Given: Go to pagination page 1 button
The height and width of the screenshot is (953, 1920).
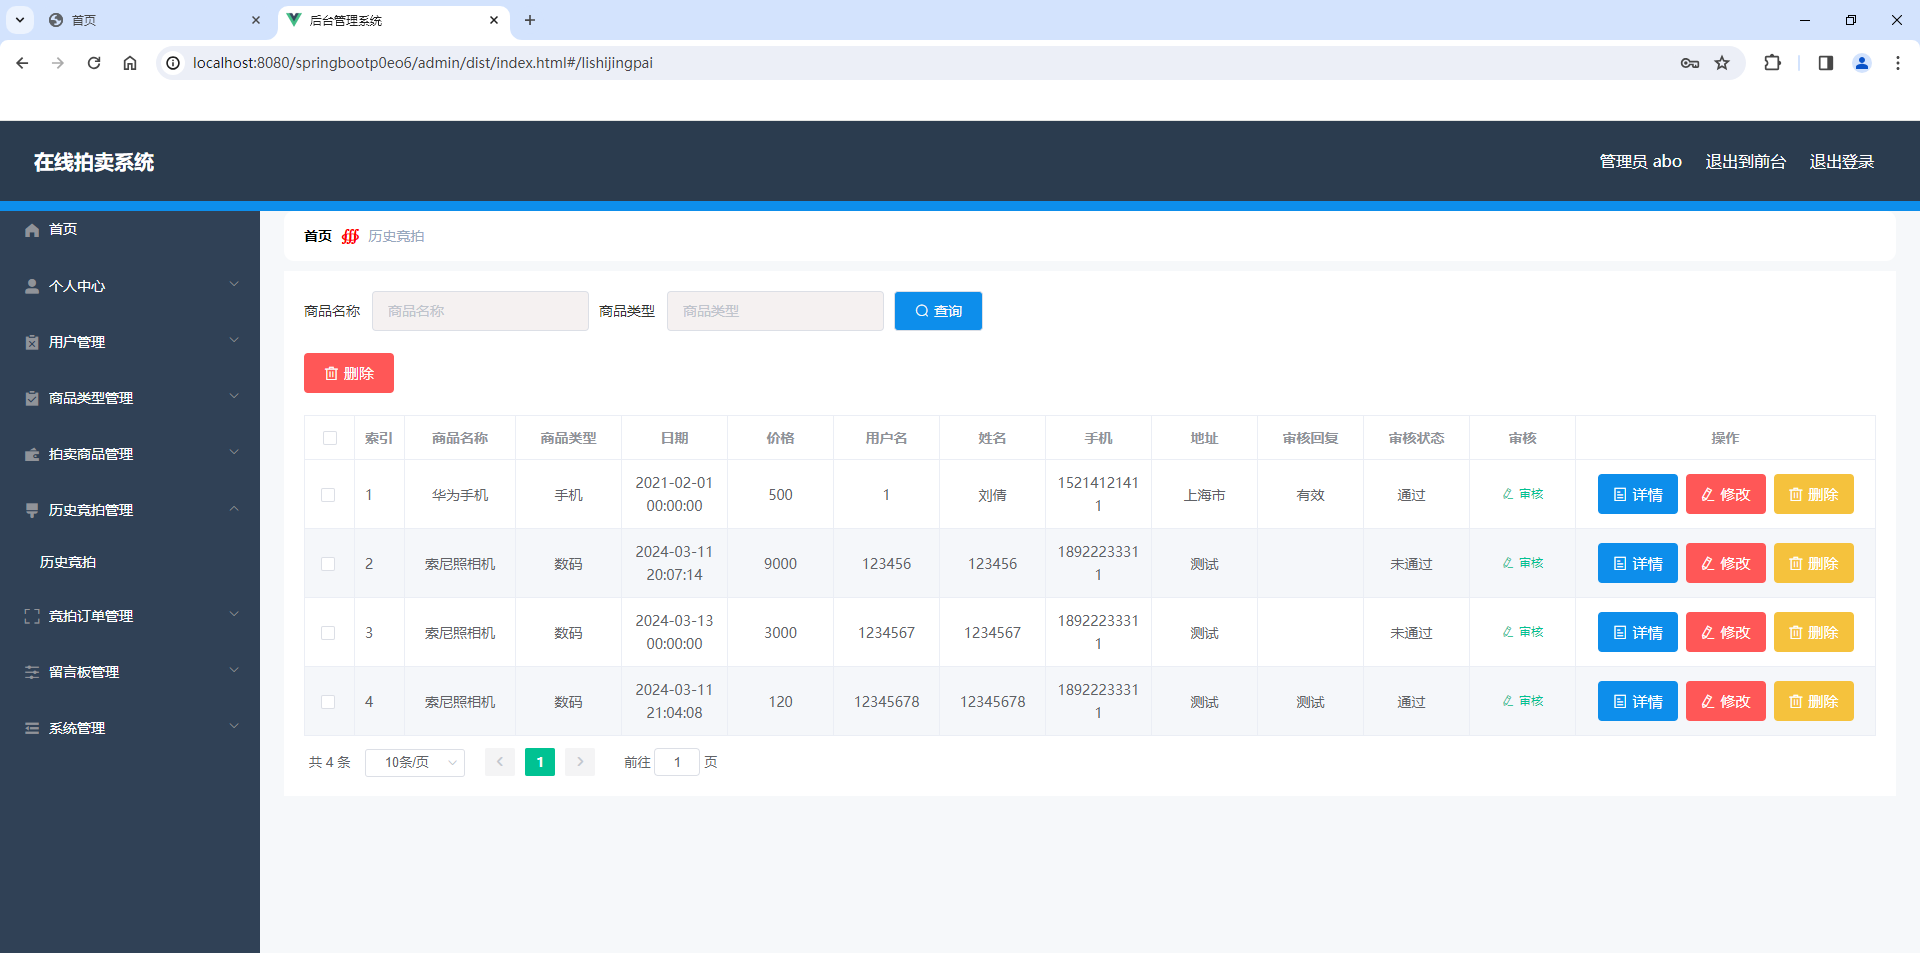Looking at the screenshot, I should [x=540, y=762].
